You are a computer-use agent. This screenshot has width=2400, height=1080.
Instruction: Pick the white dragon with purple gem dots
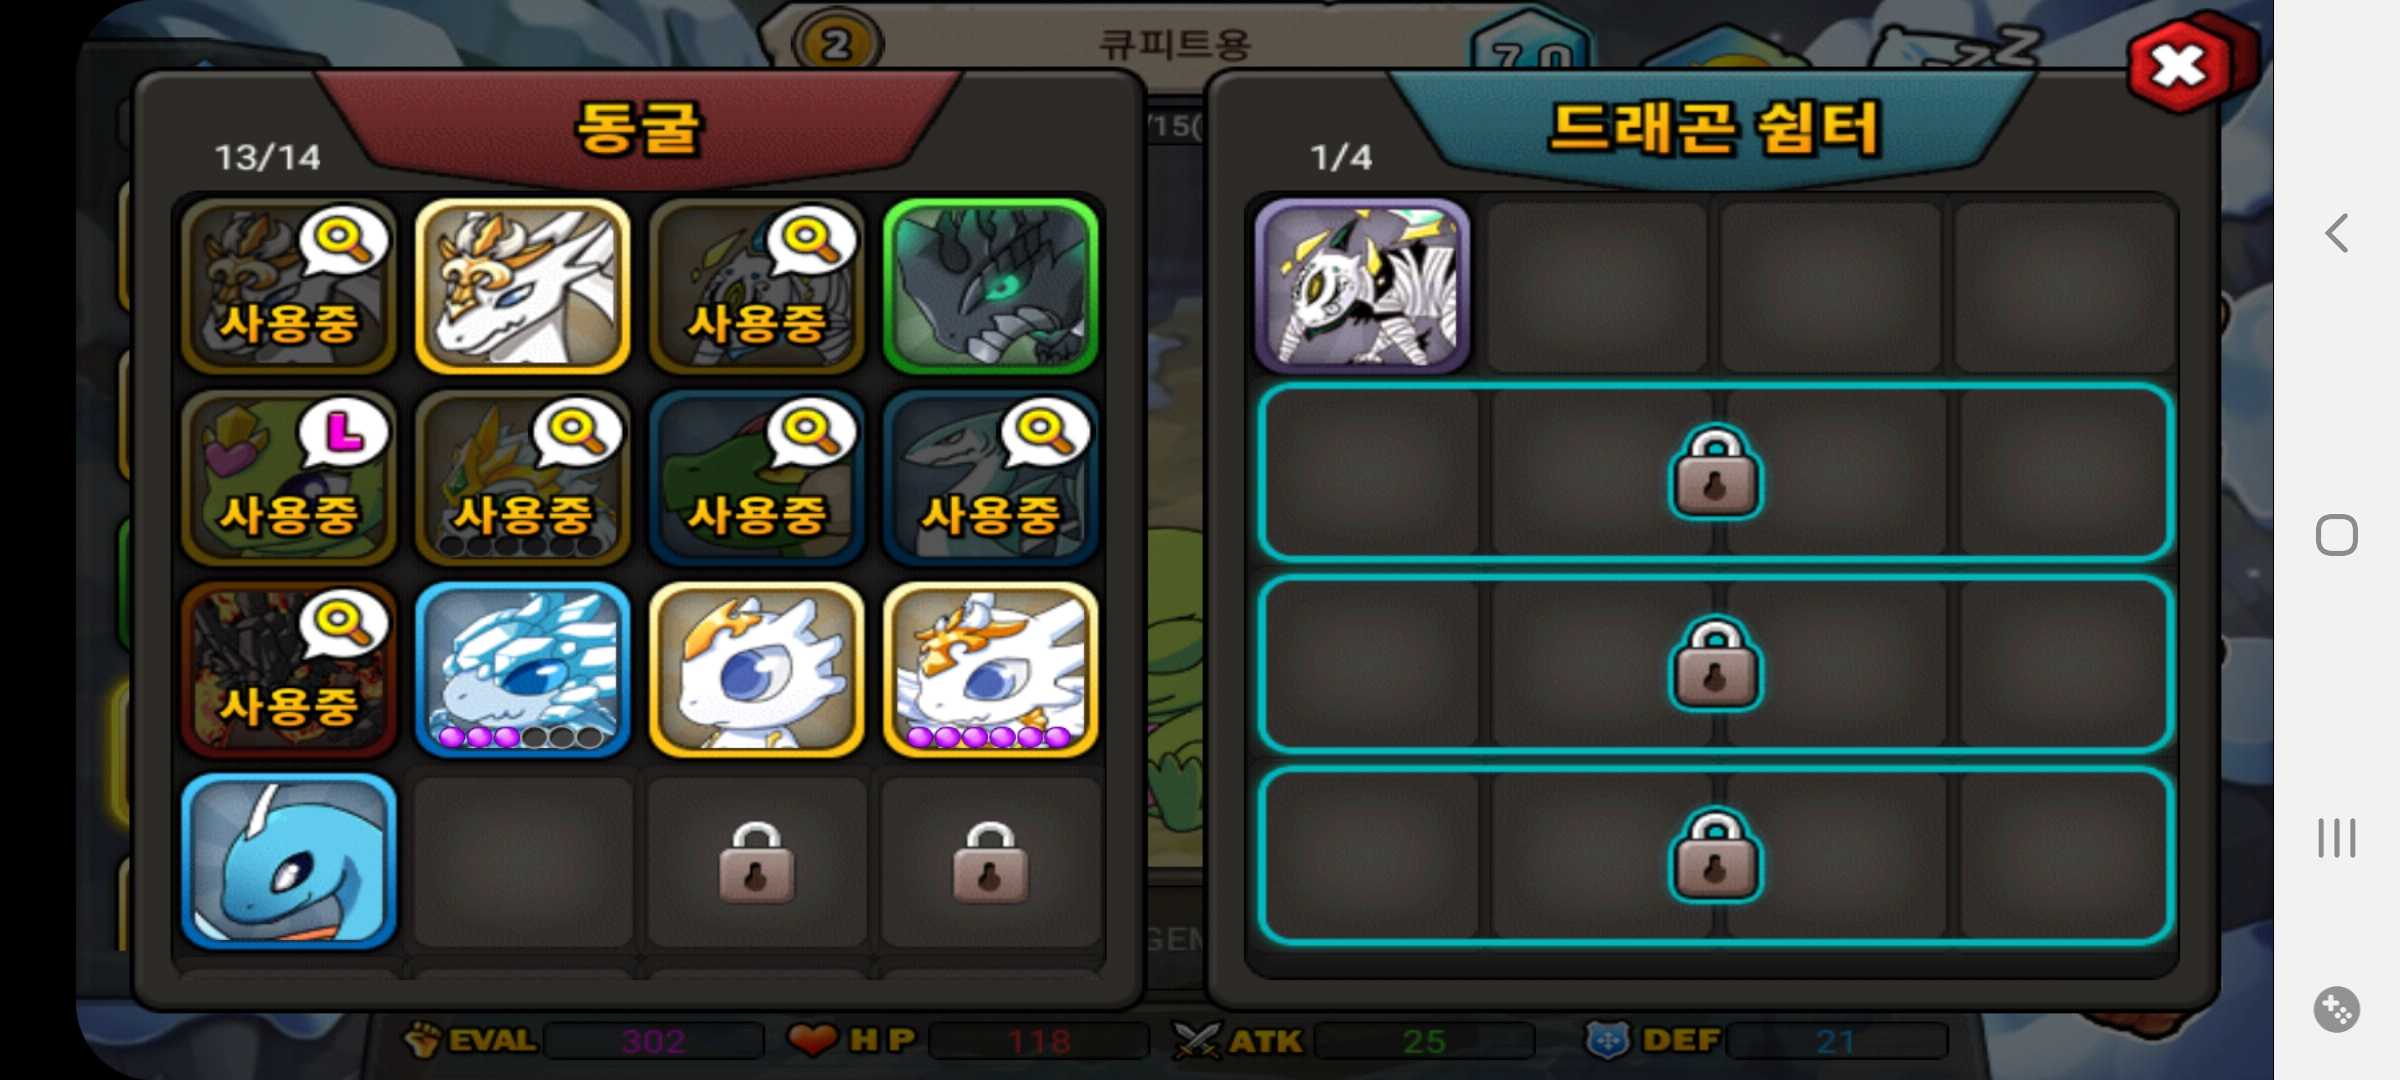(x=990, y=669)
